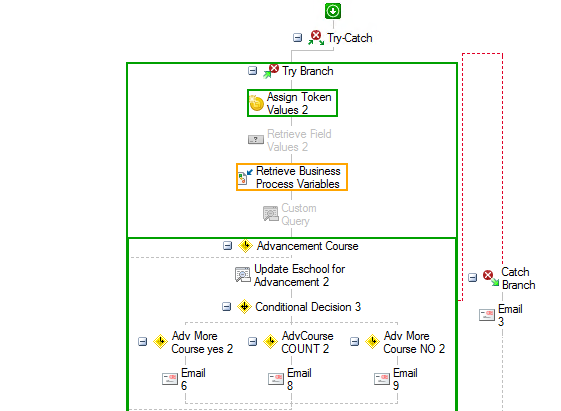Select the AdvCourse COUNT 2 branch label
The width and height of the screenshot is (561, 411).
(307, 342)
